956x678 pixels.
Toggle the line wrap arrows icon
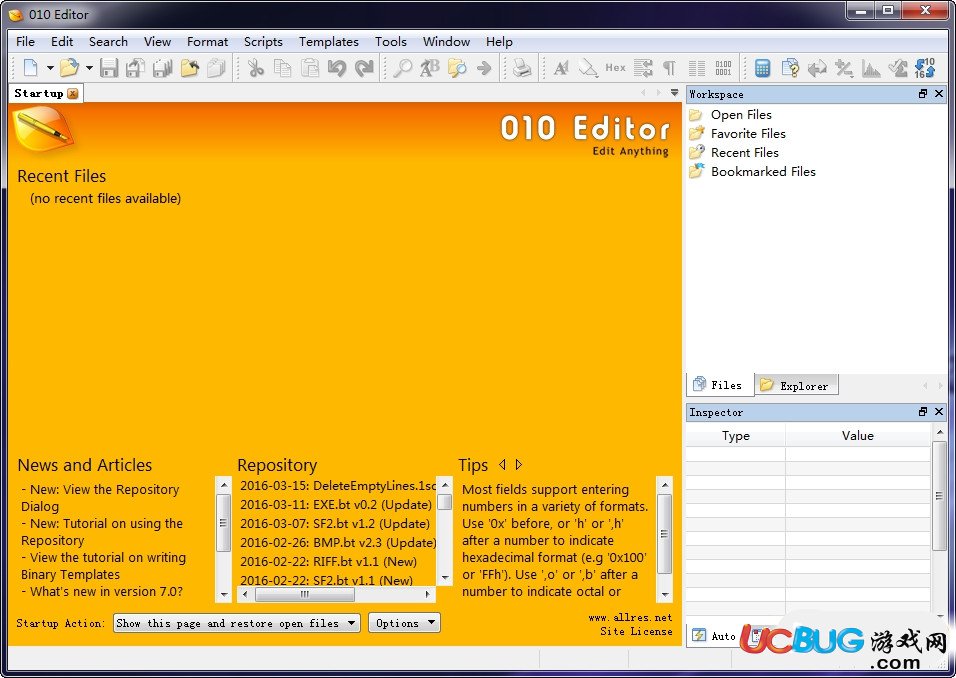[x=643, y=68]
